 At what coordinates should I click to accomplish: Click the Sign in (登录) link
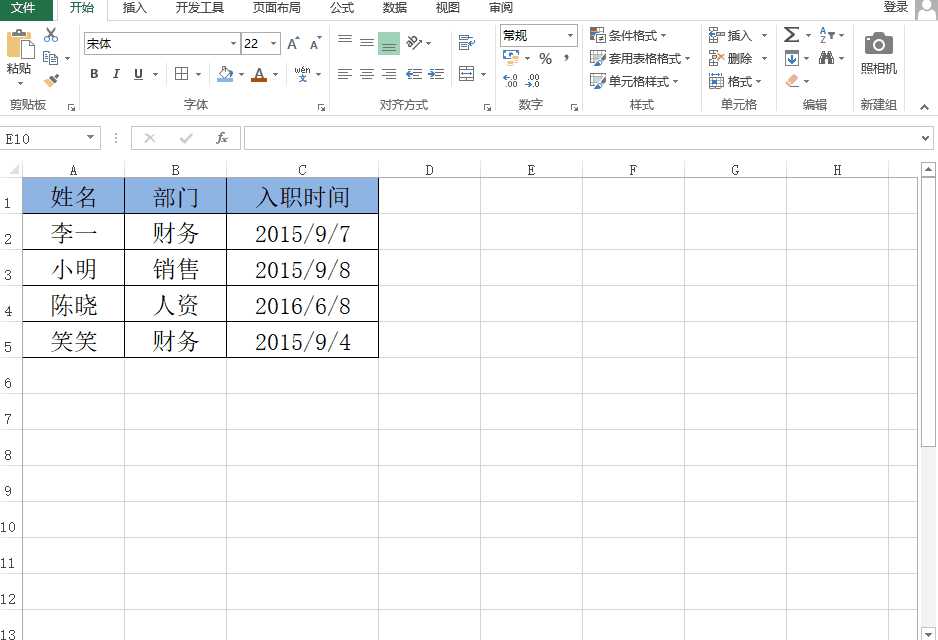pyautogui.click(x=896, y=7)
